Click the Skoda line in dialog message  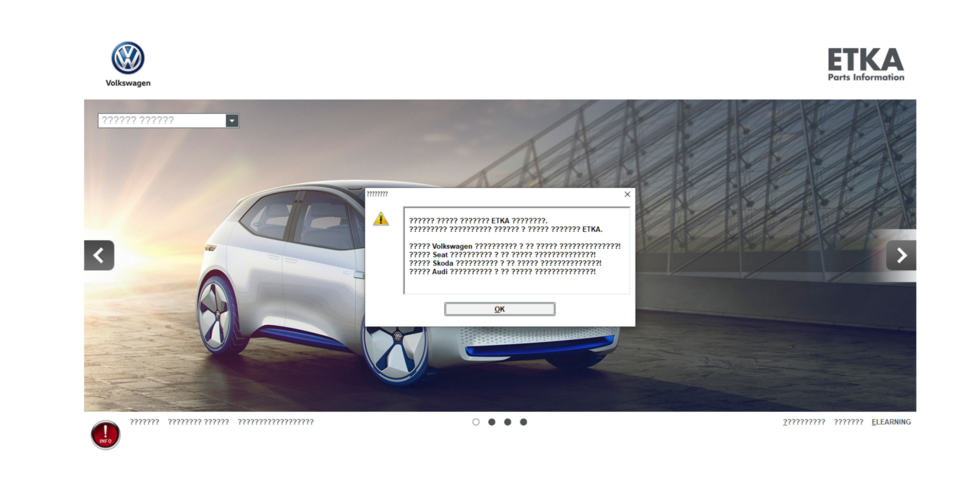click(506, 263)
